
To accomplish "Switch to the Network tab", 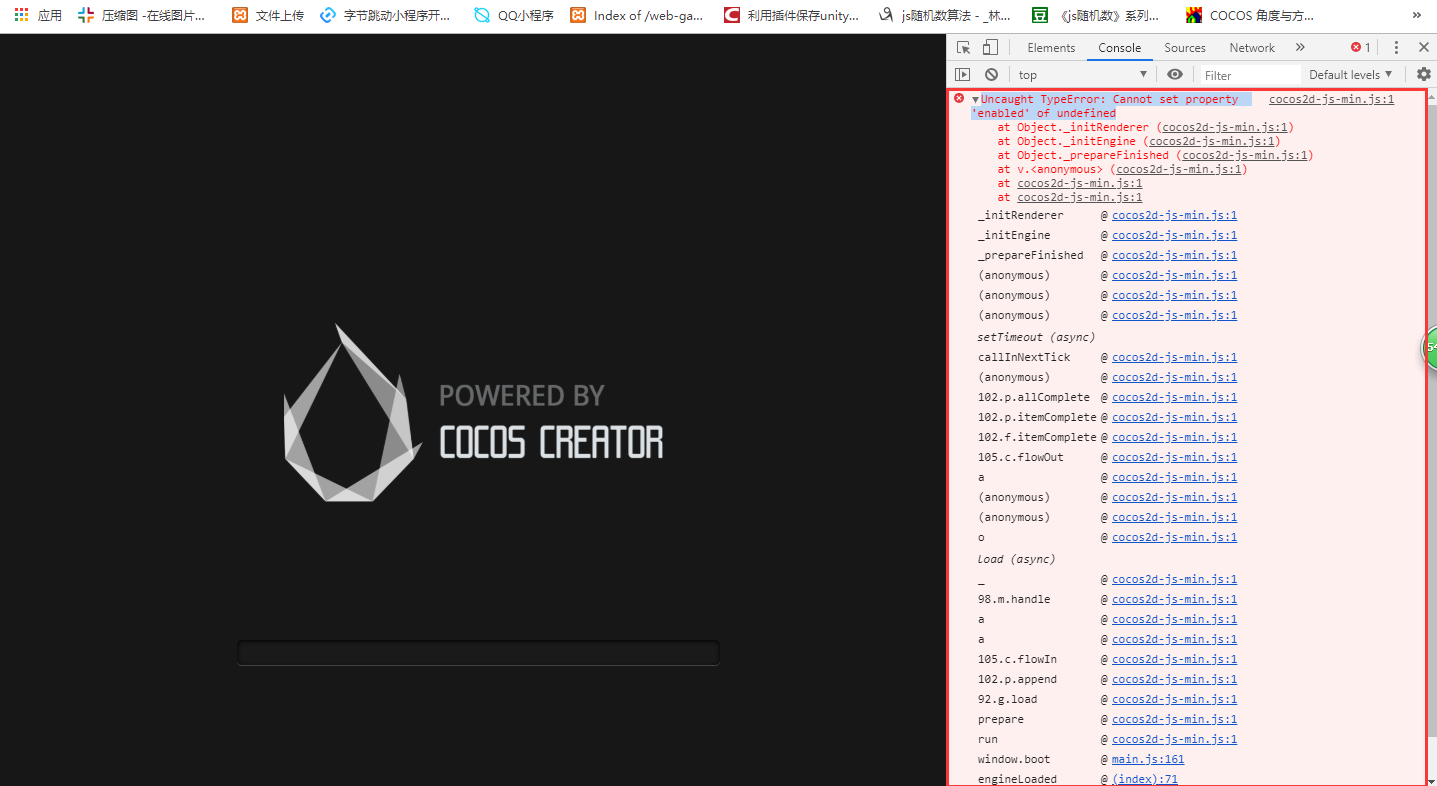I will (1252, 48).
